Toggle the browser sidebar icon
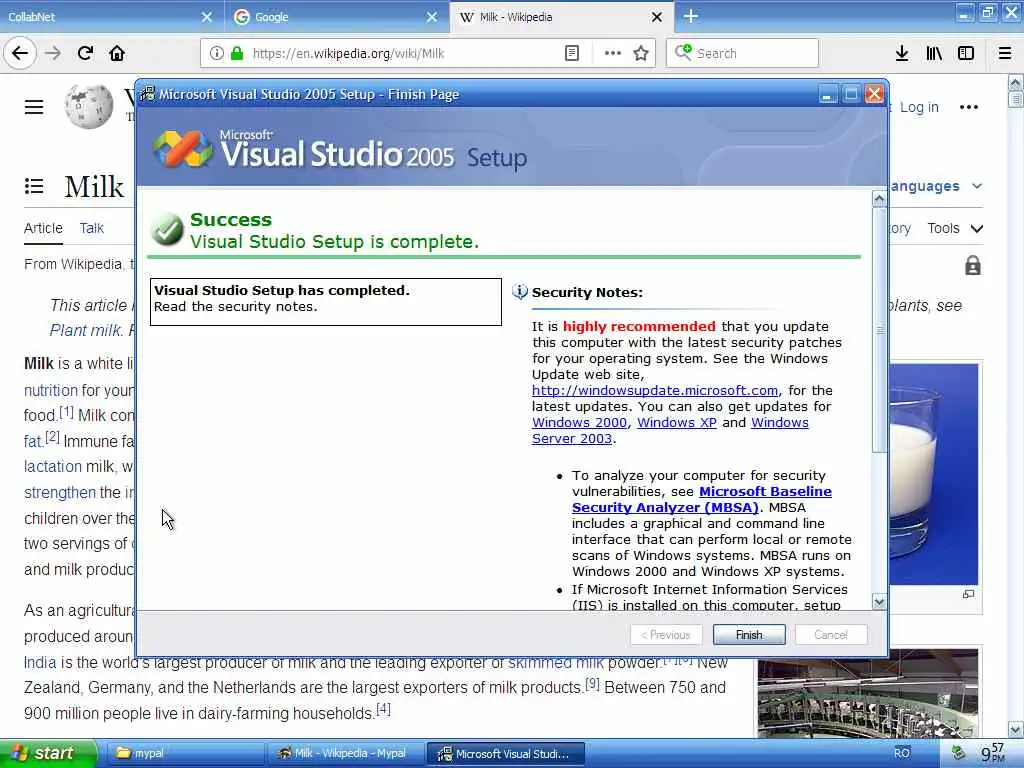1024x768 pixels. point(966,53)
